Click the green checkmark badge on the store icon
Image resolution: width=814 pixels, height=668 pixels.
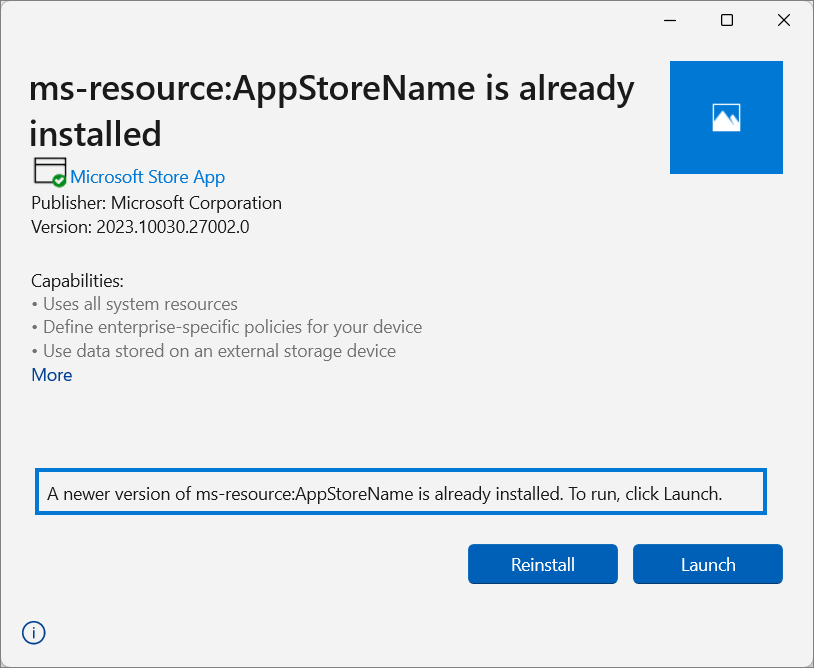coord(57,180)
